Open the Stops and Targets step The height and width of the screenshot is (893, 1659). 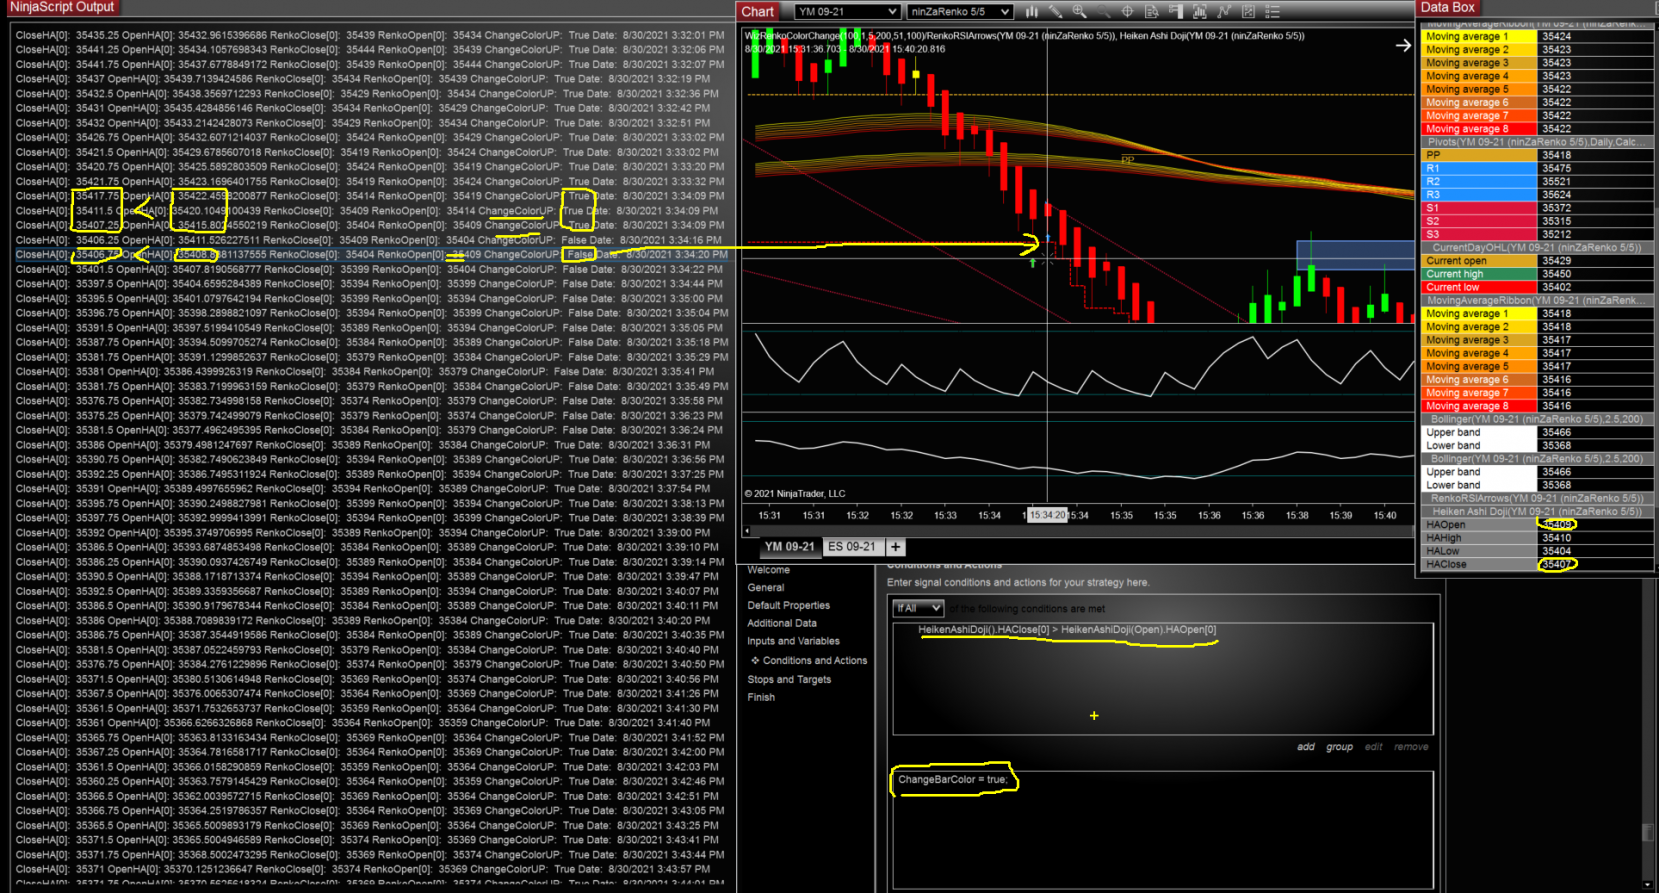[x=790, y=680]
